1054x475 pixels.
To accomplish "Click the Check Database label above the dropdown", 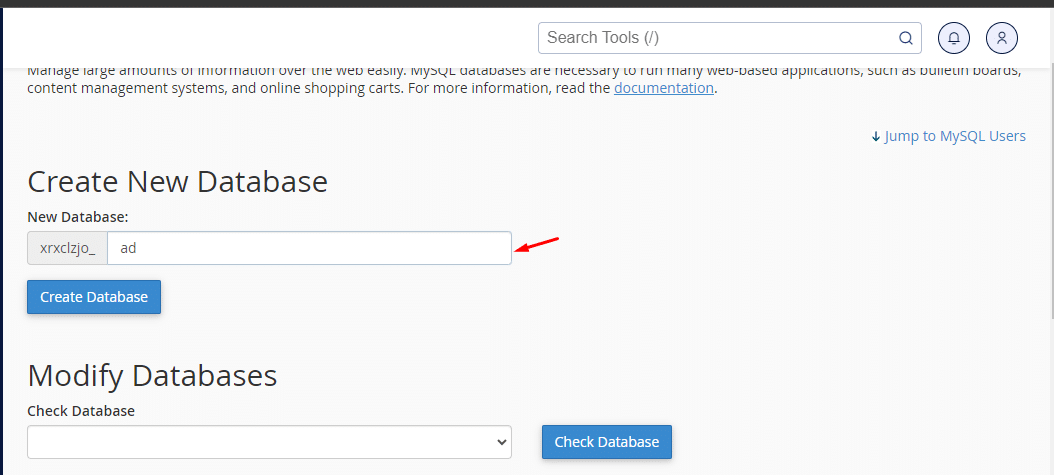I will pos(81,411).
